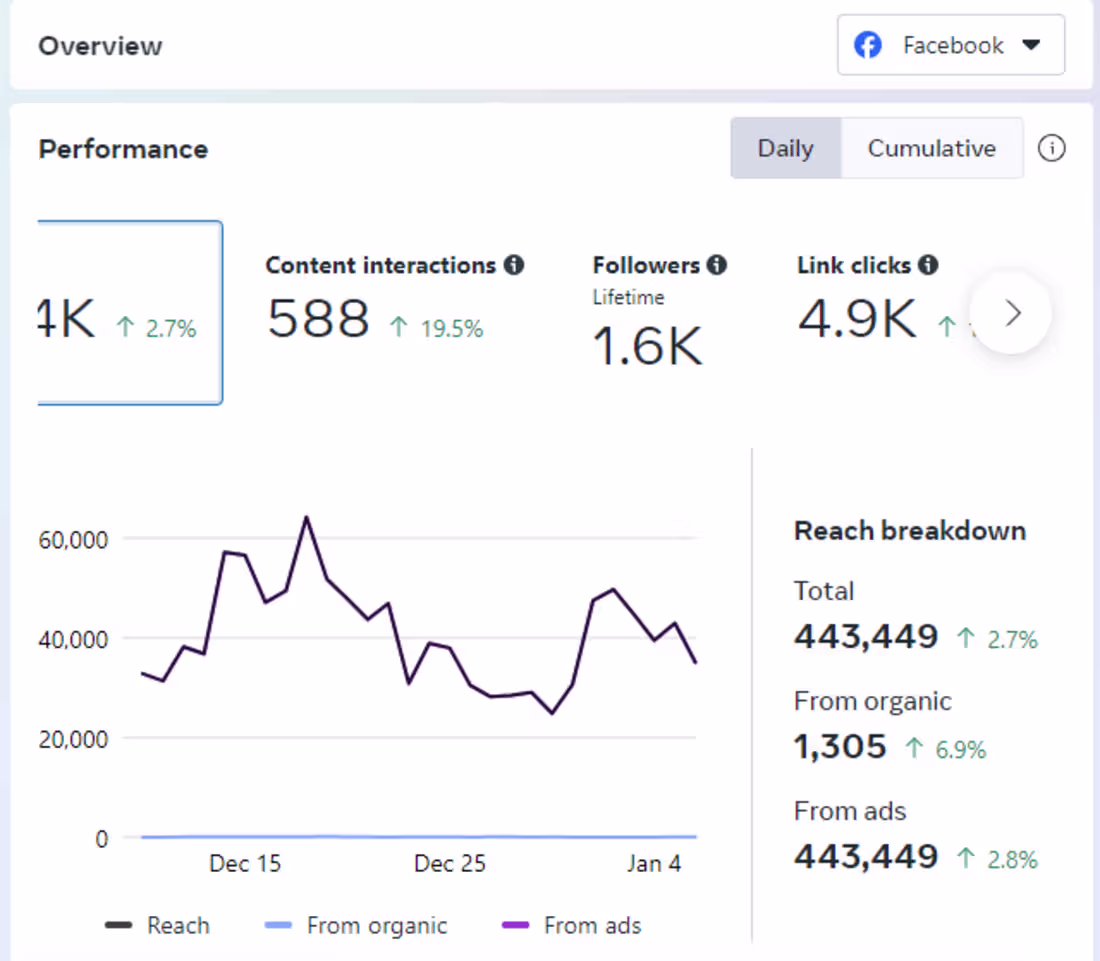This screenshot has height=961, width=1100.
Task: Open the Content interactions info tooltip
Action: point(514,265)
